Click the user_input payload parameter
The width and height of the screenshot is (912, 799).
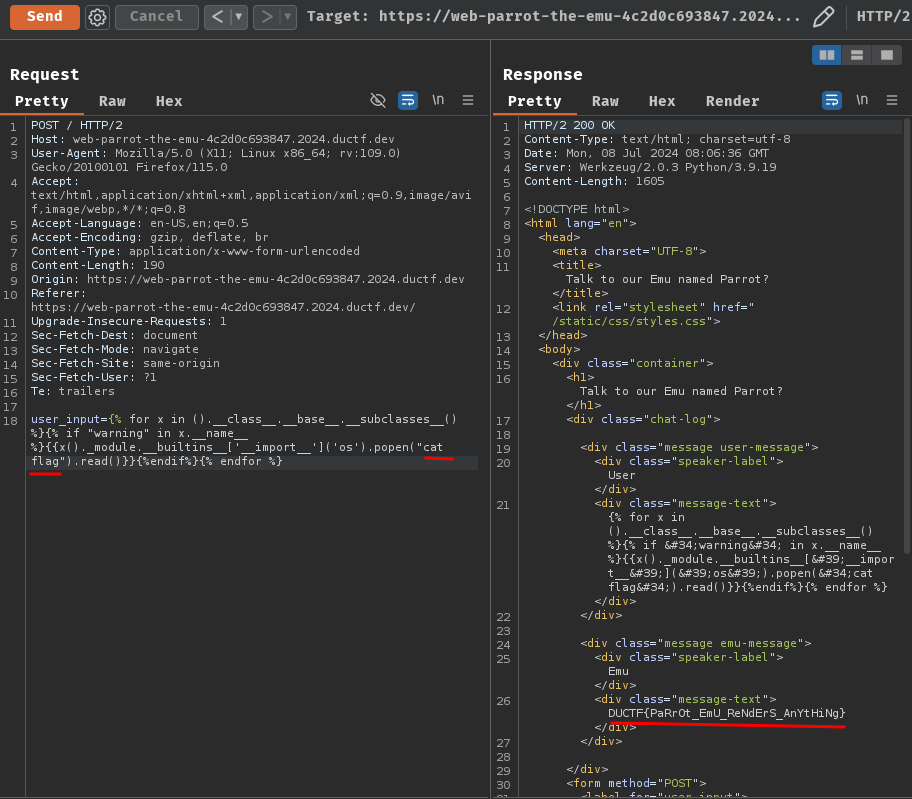pos(244,440)
